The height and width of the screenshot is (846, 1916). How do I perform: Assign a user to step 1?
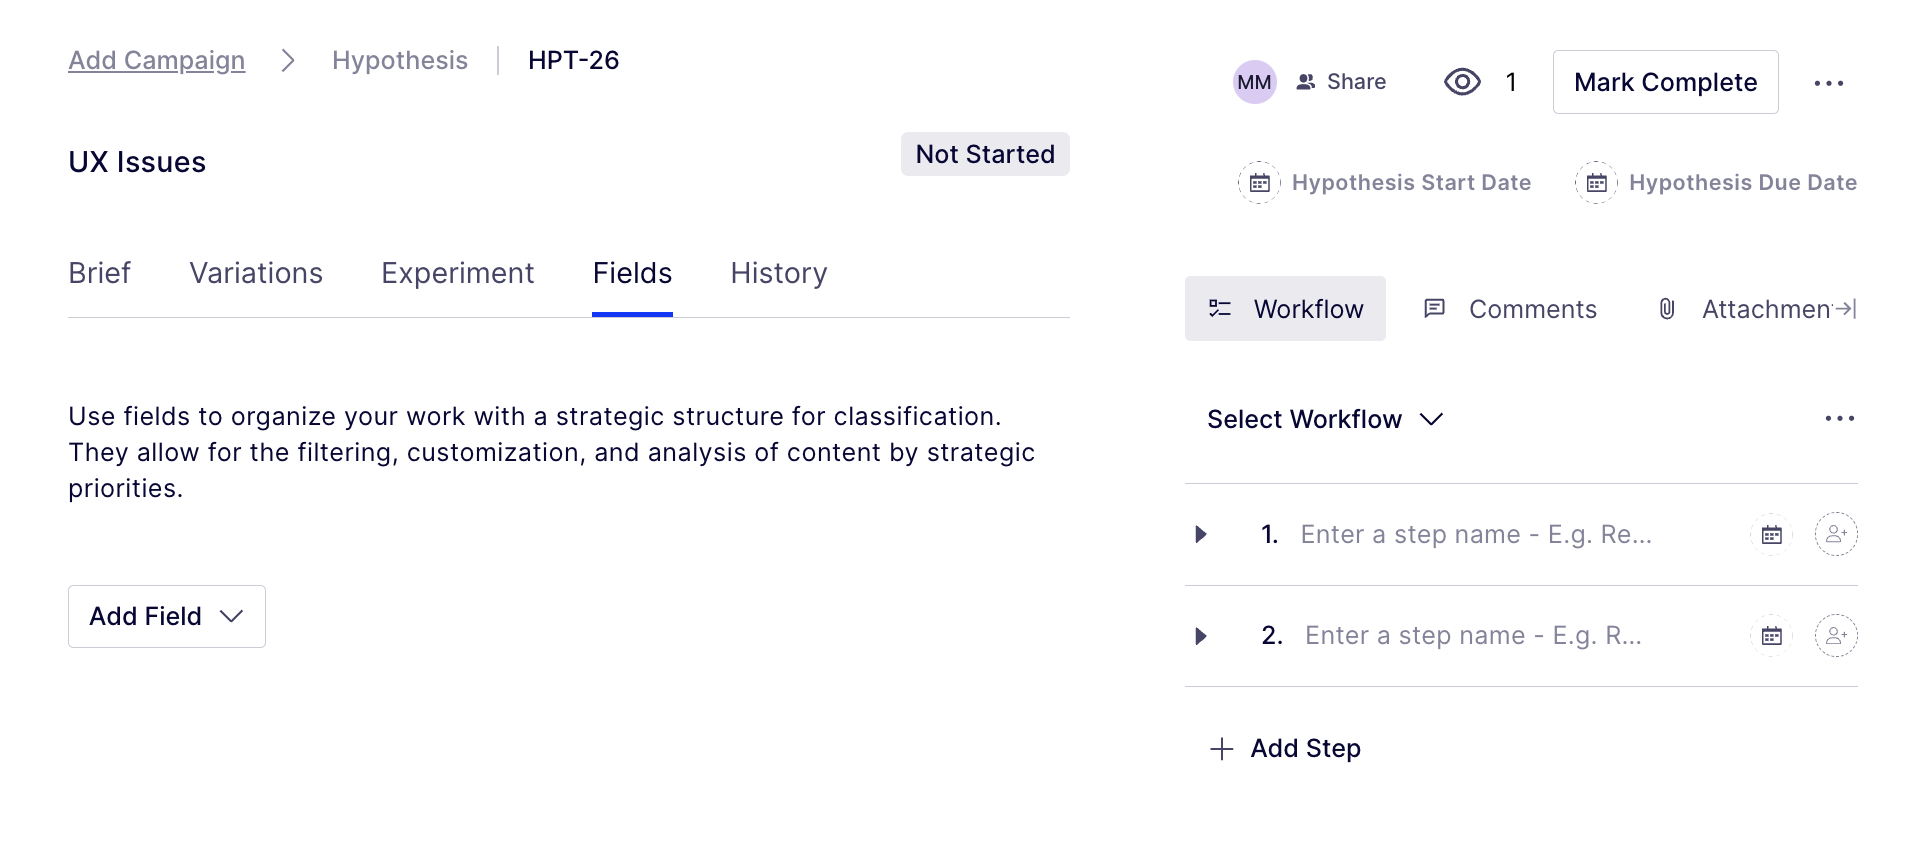1836,534
